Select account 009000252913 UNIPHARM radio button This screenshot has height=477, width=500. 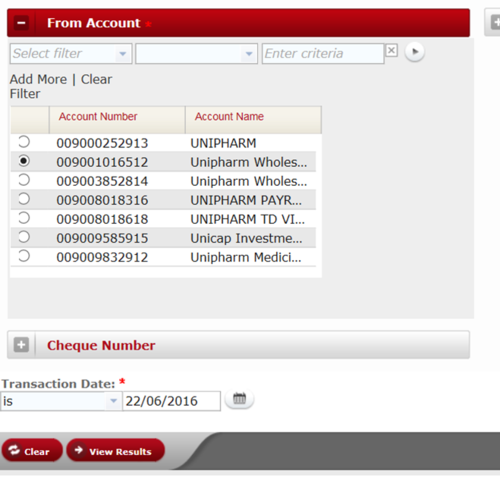click(x=24, y=142)
